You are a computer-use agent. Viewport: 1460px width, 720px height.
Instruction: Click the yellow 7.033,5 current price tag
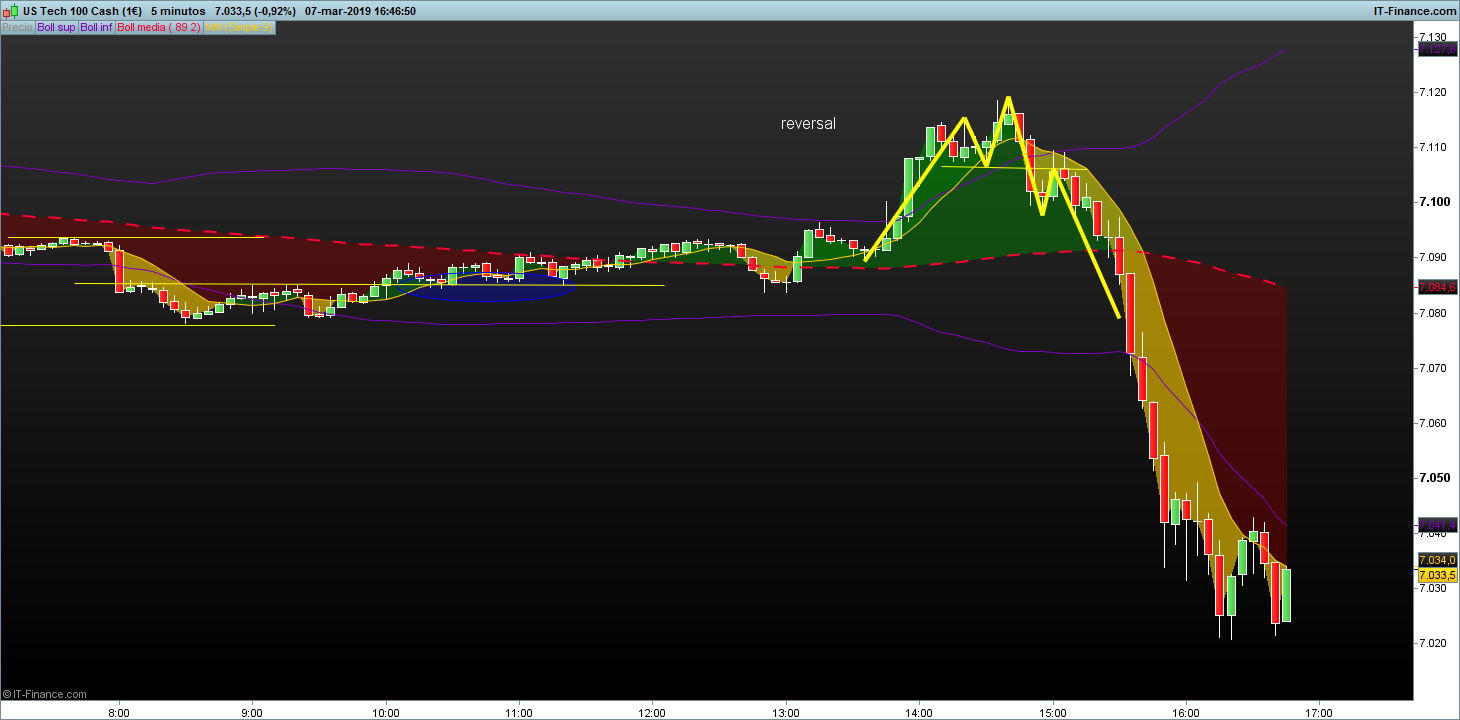1435,576
